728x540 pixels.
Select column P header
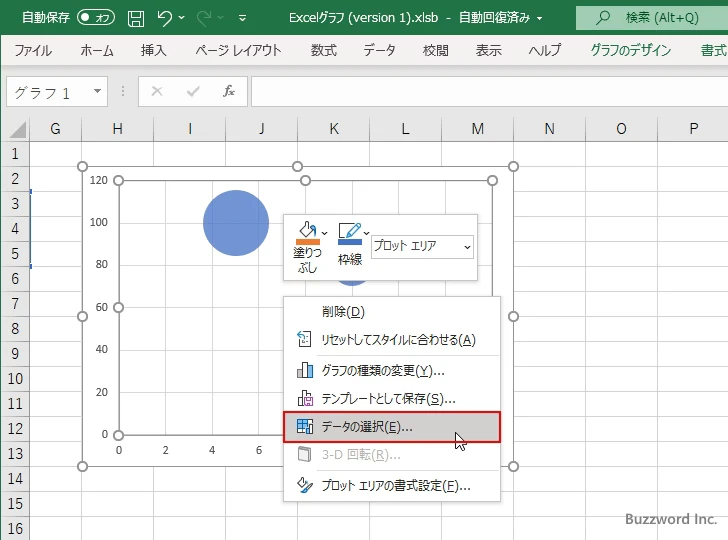[693, 129]
